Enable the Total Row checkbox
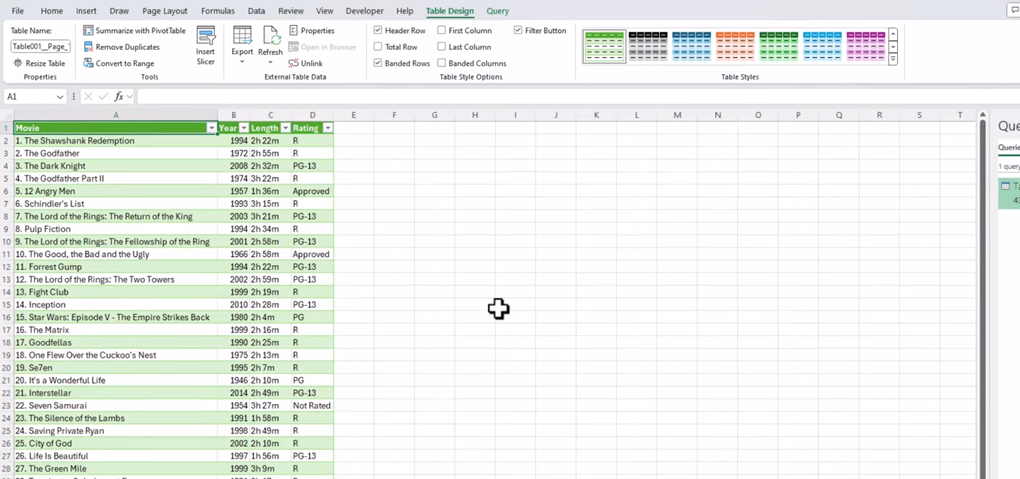Viewport: 1020px width, 479px height. (x=378, y=47)
